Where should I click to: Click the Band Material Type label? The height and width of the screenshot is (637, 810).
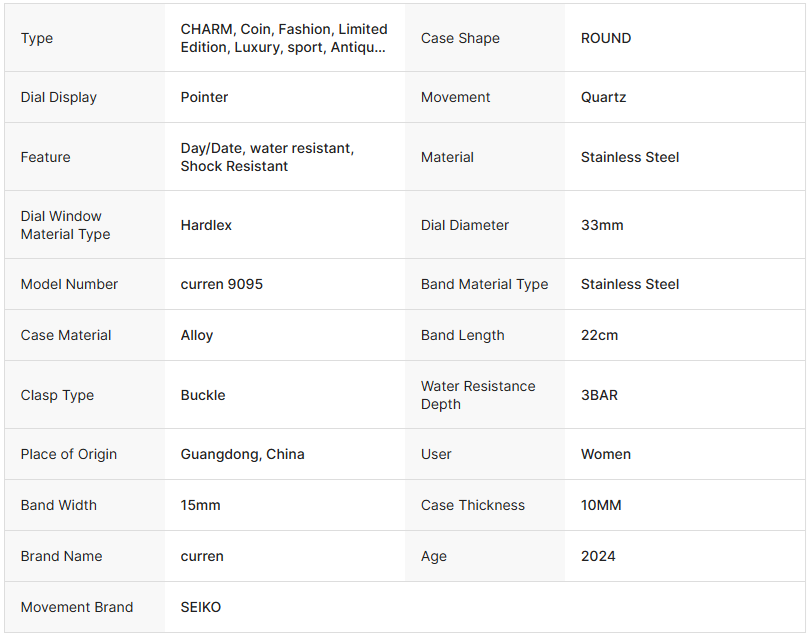[x=484, y=284]
